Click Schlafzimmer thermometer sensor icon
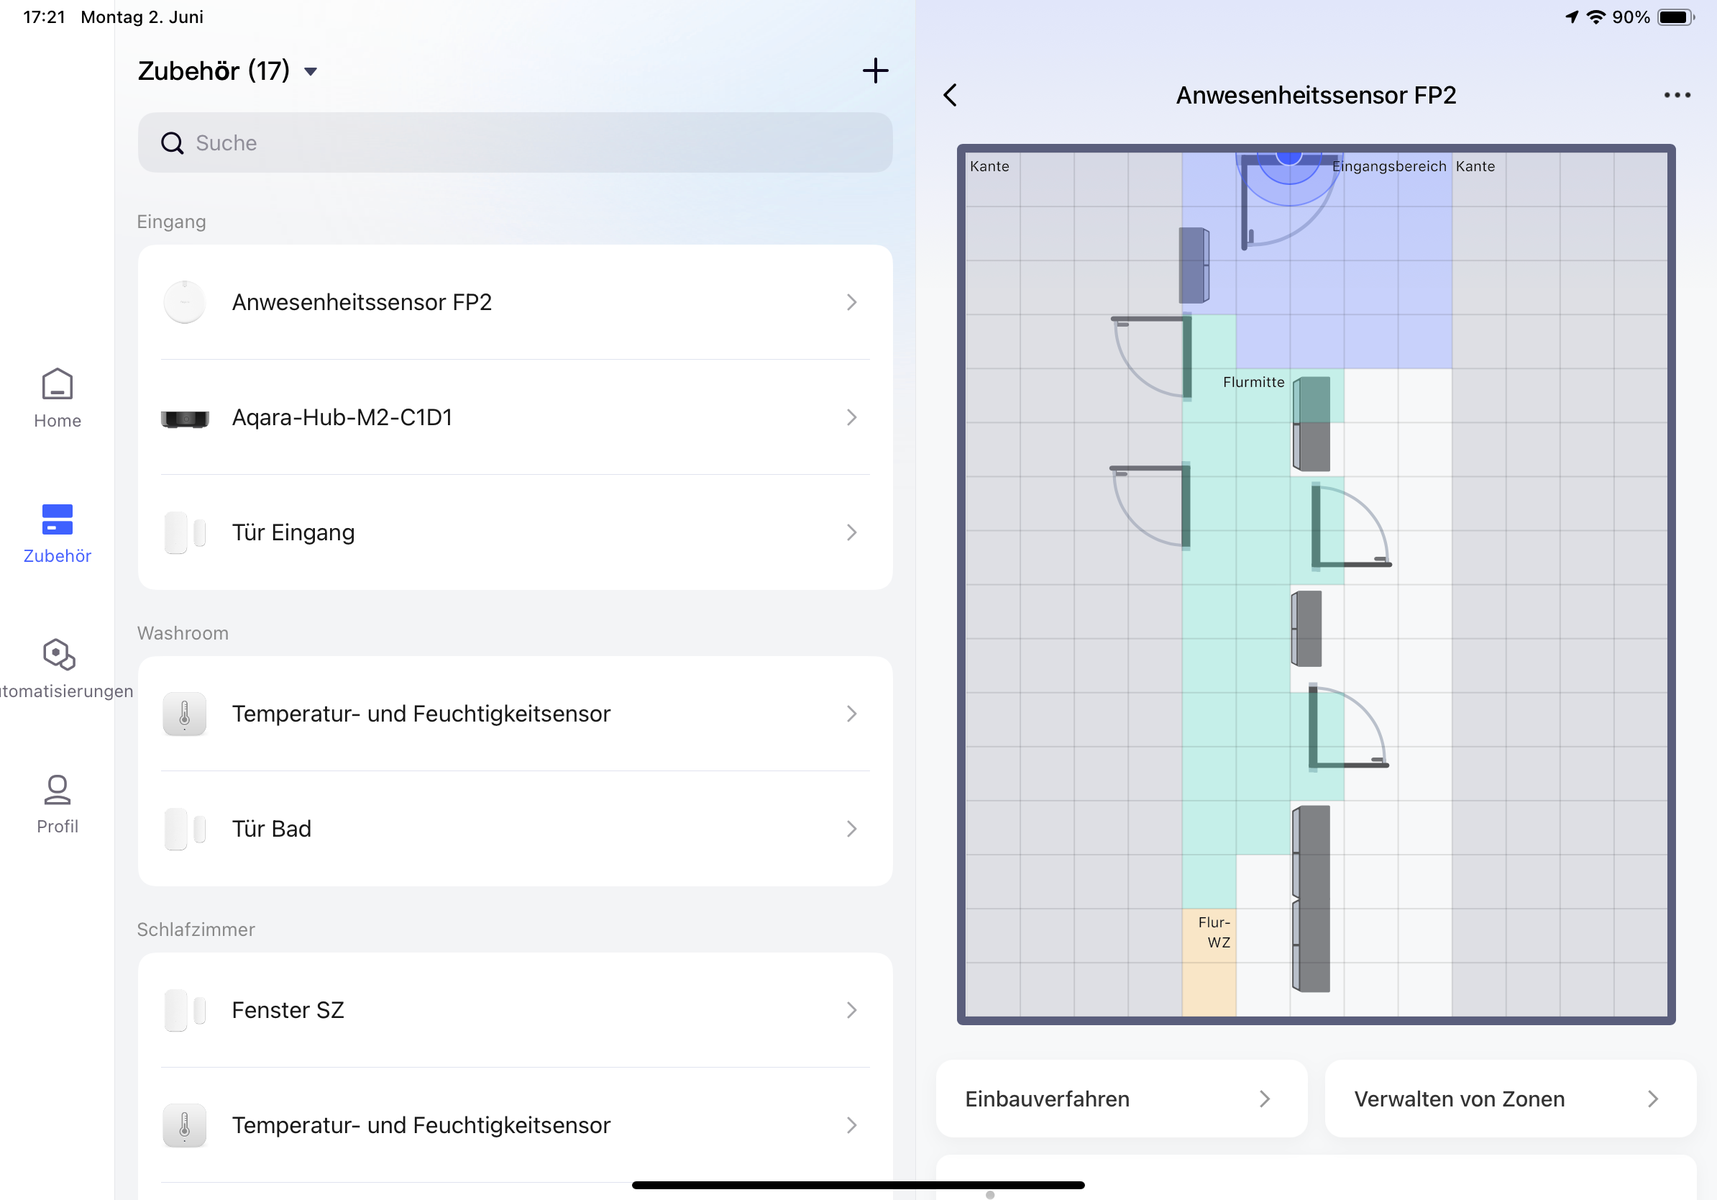This screenshot has width=1717, height=1200. pyautogui.click(x=184, y=1125)
